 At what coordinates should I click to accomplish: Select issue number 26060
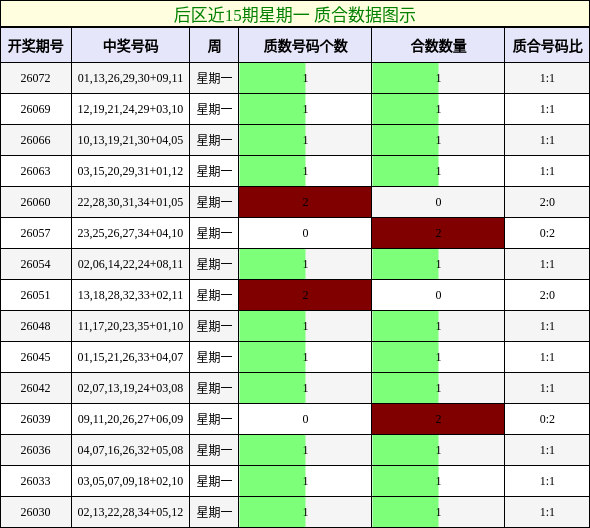(x=35, y=202)
